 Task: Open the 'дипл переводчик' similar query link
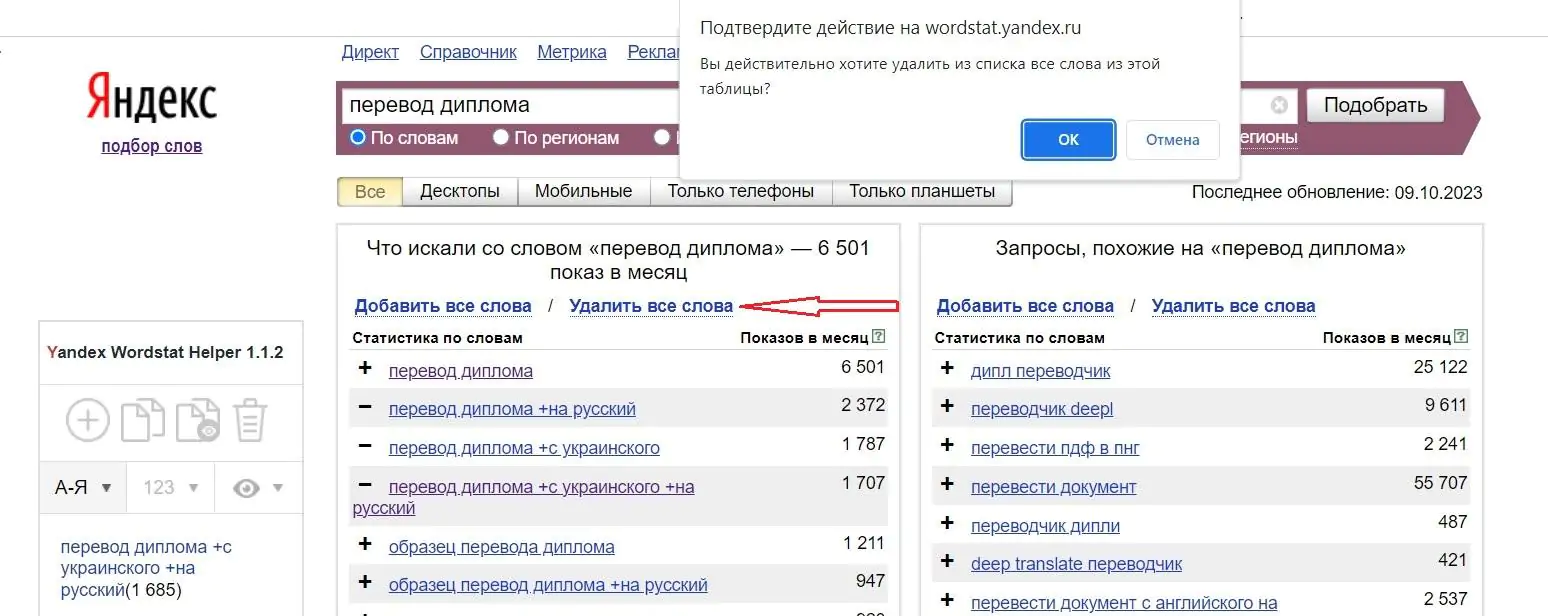point(1041,371)
